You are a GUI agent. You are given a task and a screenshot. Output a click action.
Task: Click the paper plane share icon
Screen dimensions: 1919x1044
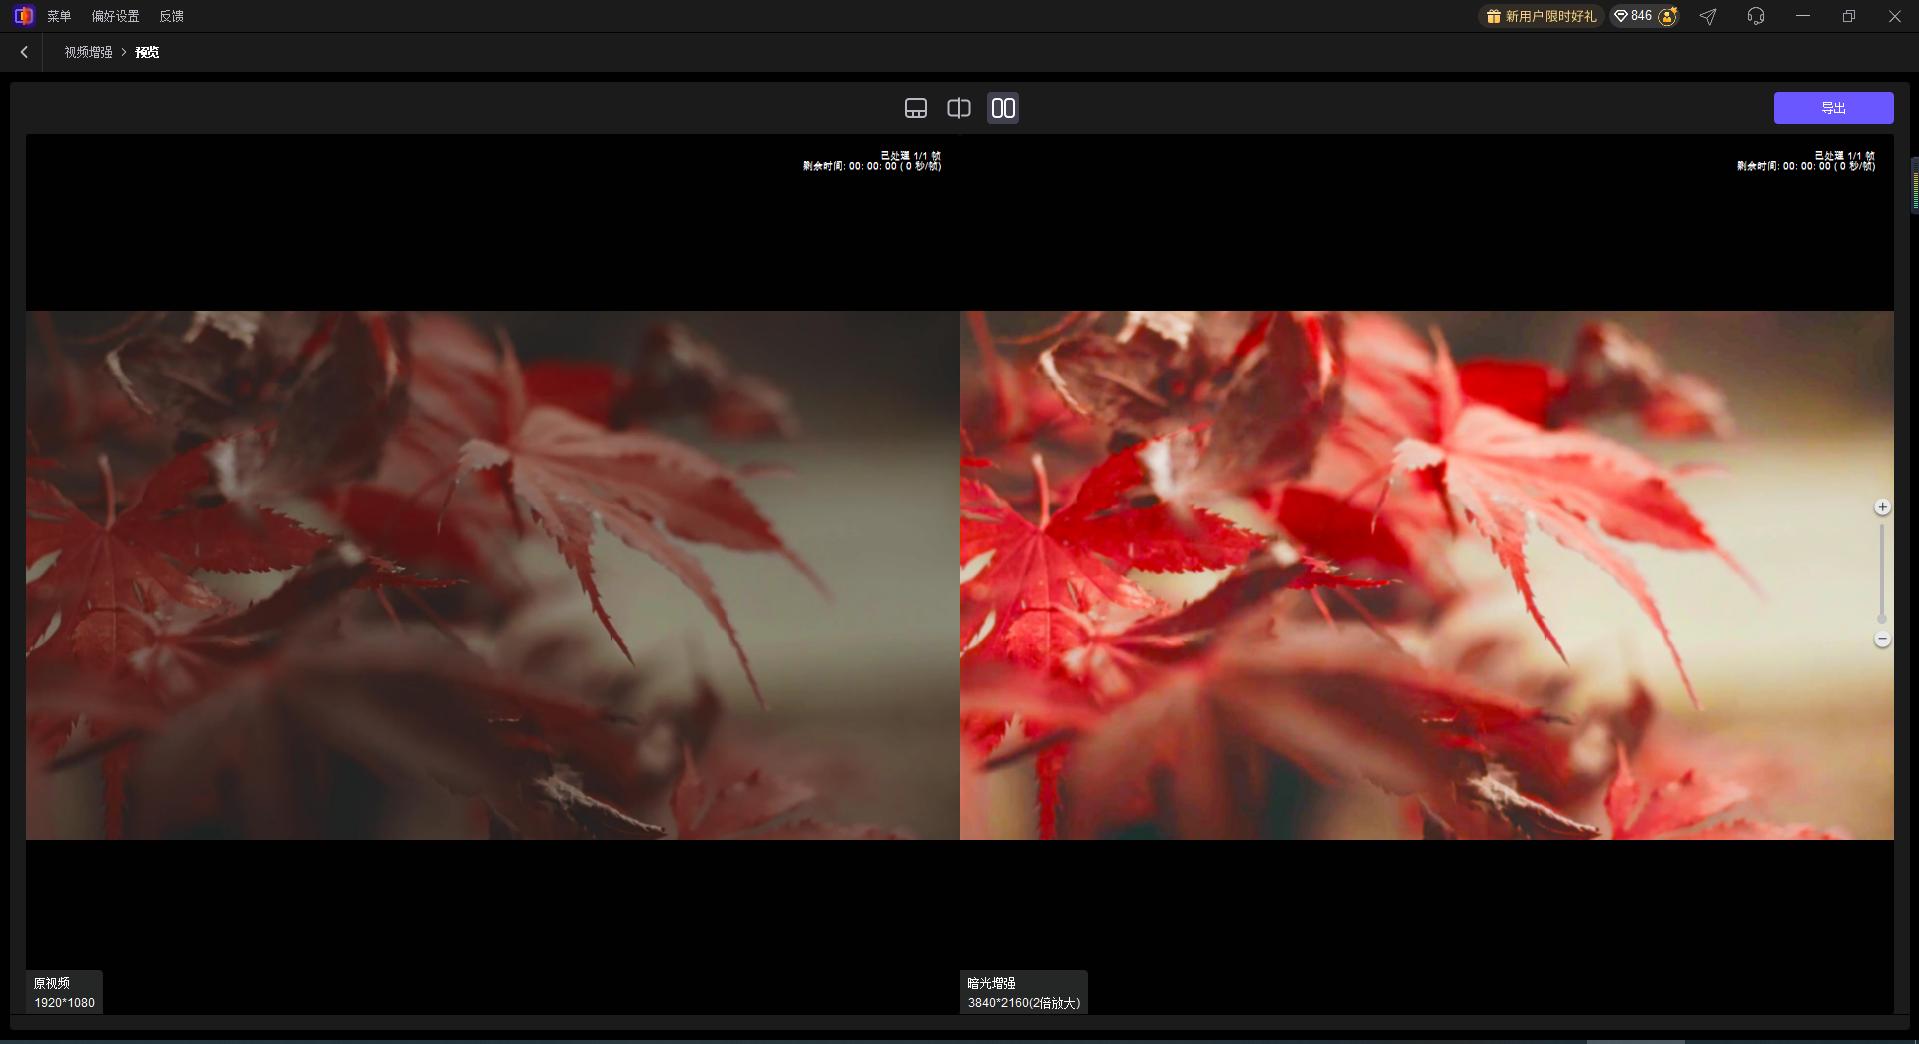pyautogui.click(x=1708, y=16)
